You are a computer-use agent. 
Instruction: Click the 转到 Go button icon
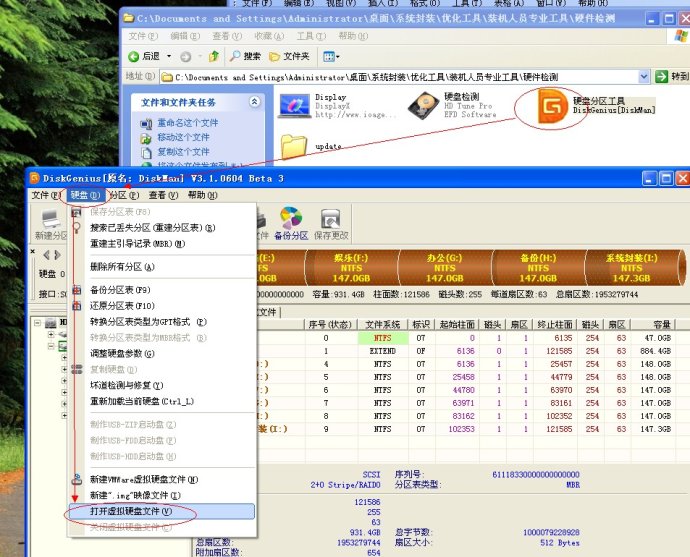pos(661,77)
